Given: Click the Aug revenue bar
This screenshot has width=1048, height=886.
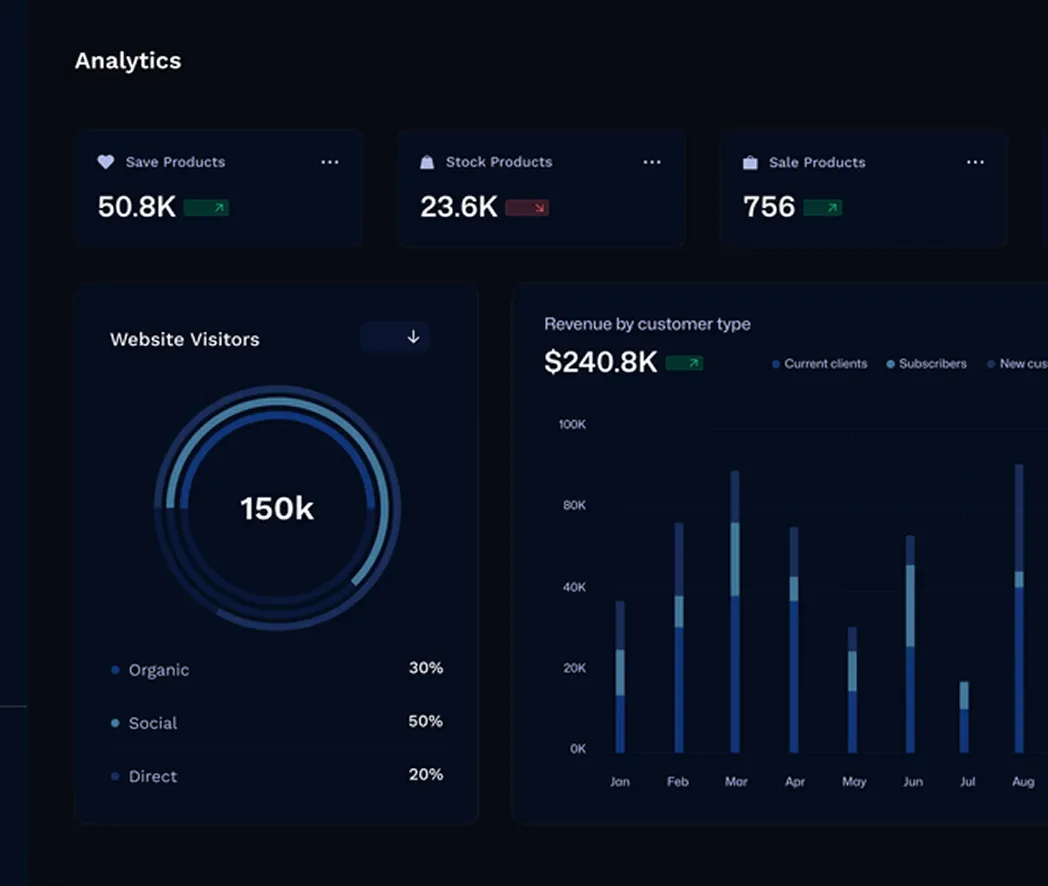Looking at the screenshot, I should click(1019, 609).
